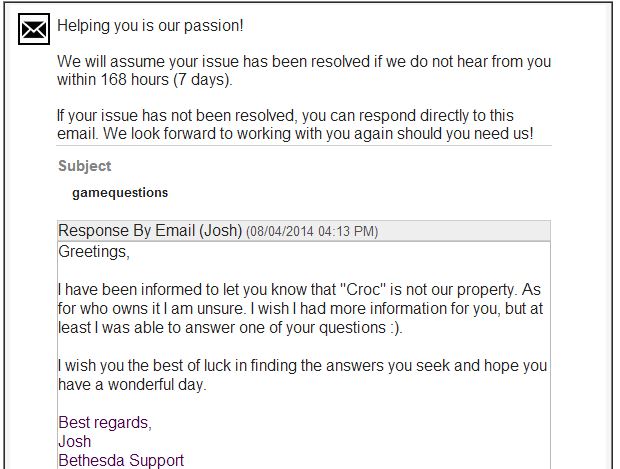Click the "respond directly to this email" sentence
Viewport: 620px width, 469px height.
click(x=285, y=124)
